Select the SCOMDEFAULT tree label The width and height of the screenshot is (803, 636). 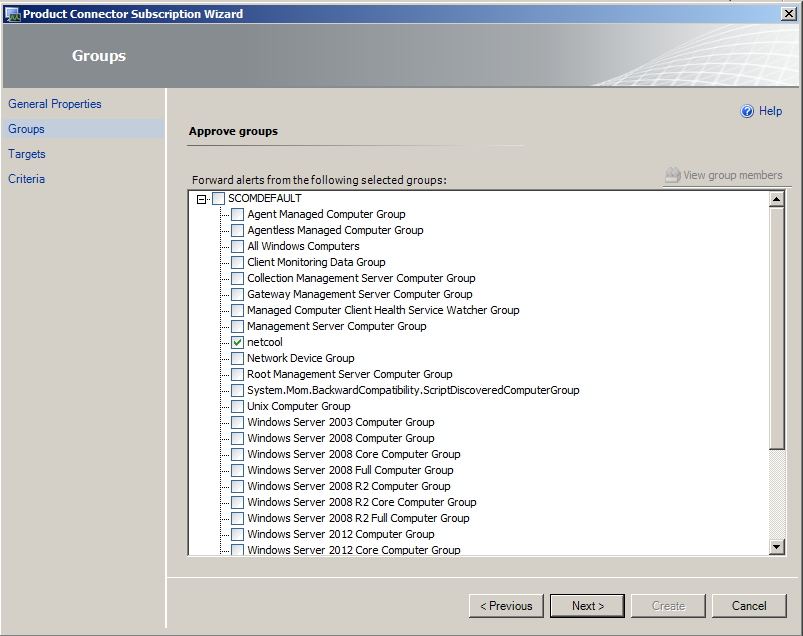(x=265, y=198)
